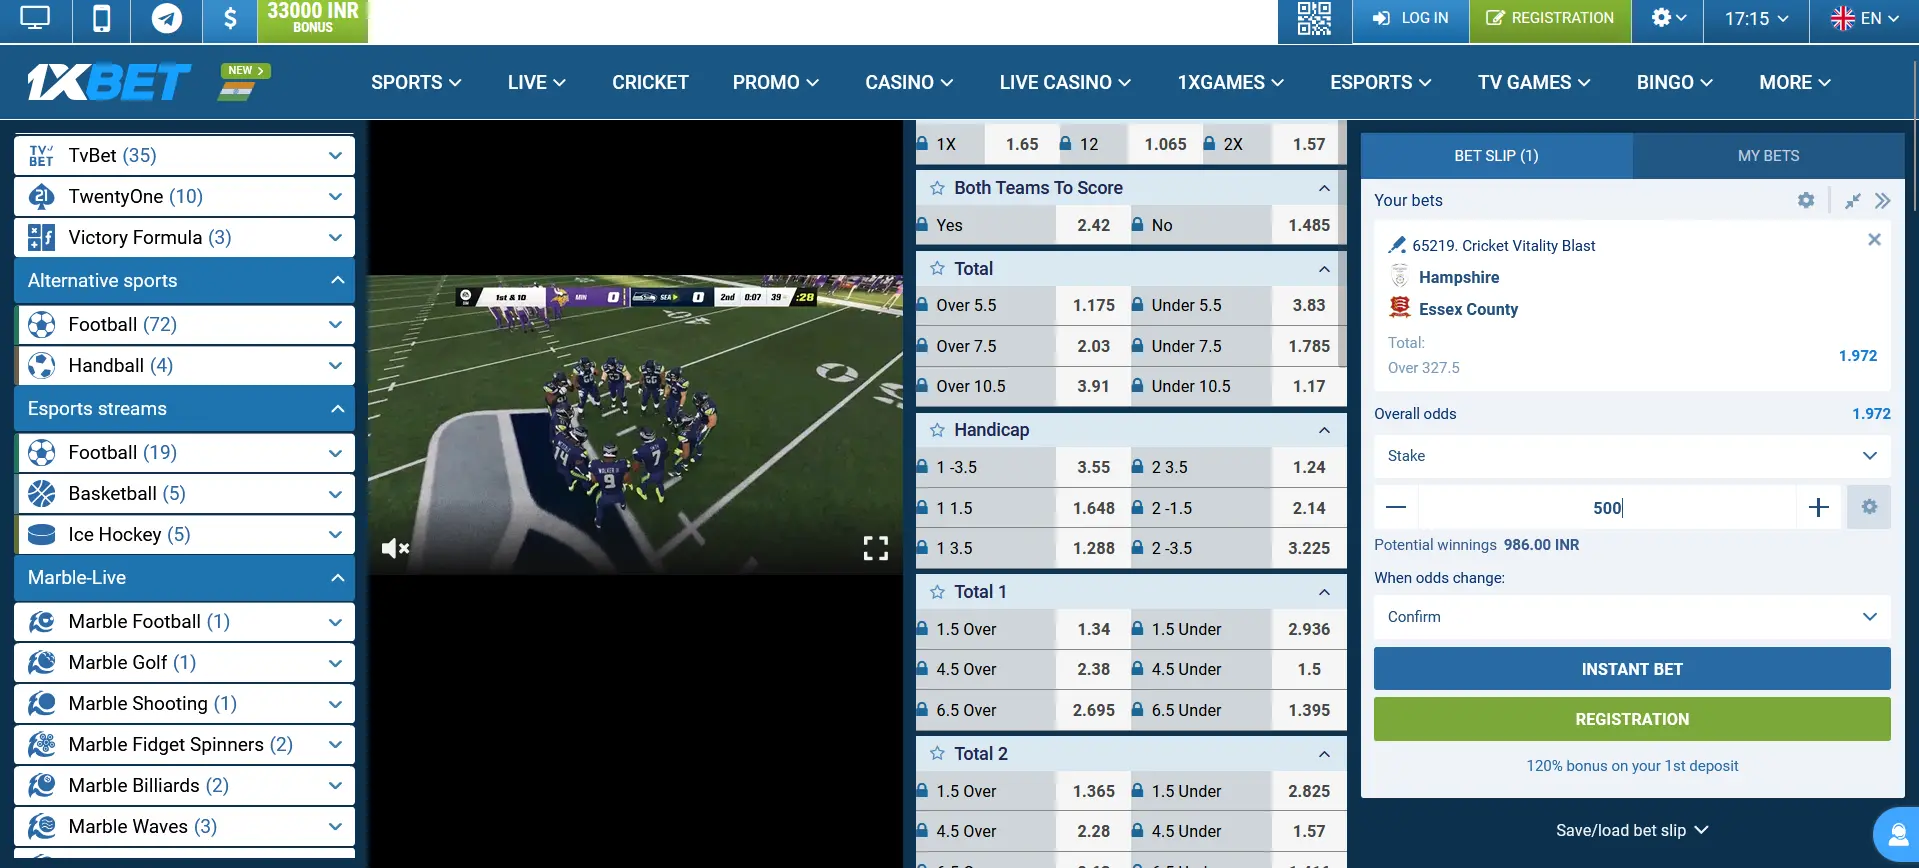Open the time zone 17:15 dropdown
The width and height of the screenshot is (1919, 868).
click(1756, 18)
